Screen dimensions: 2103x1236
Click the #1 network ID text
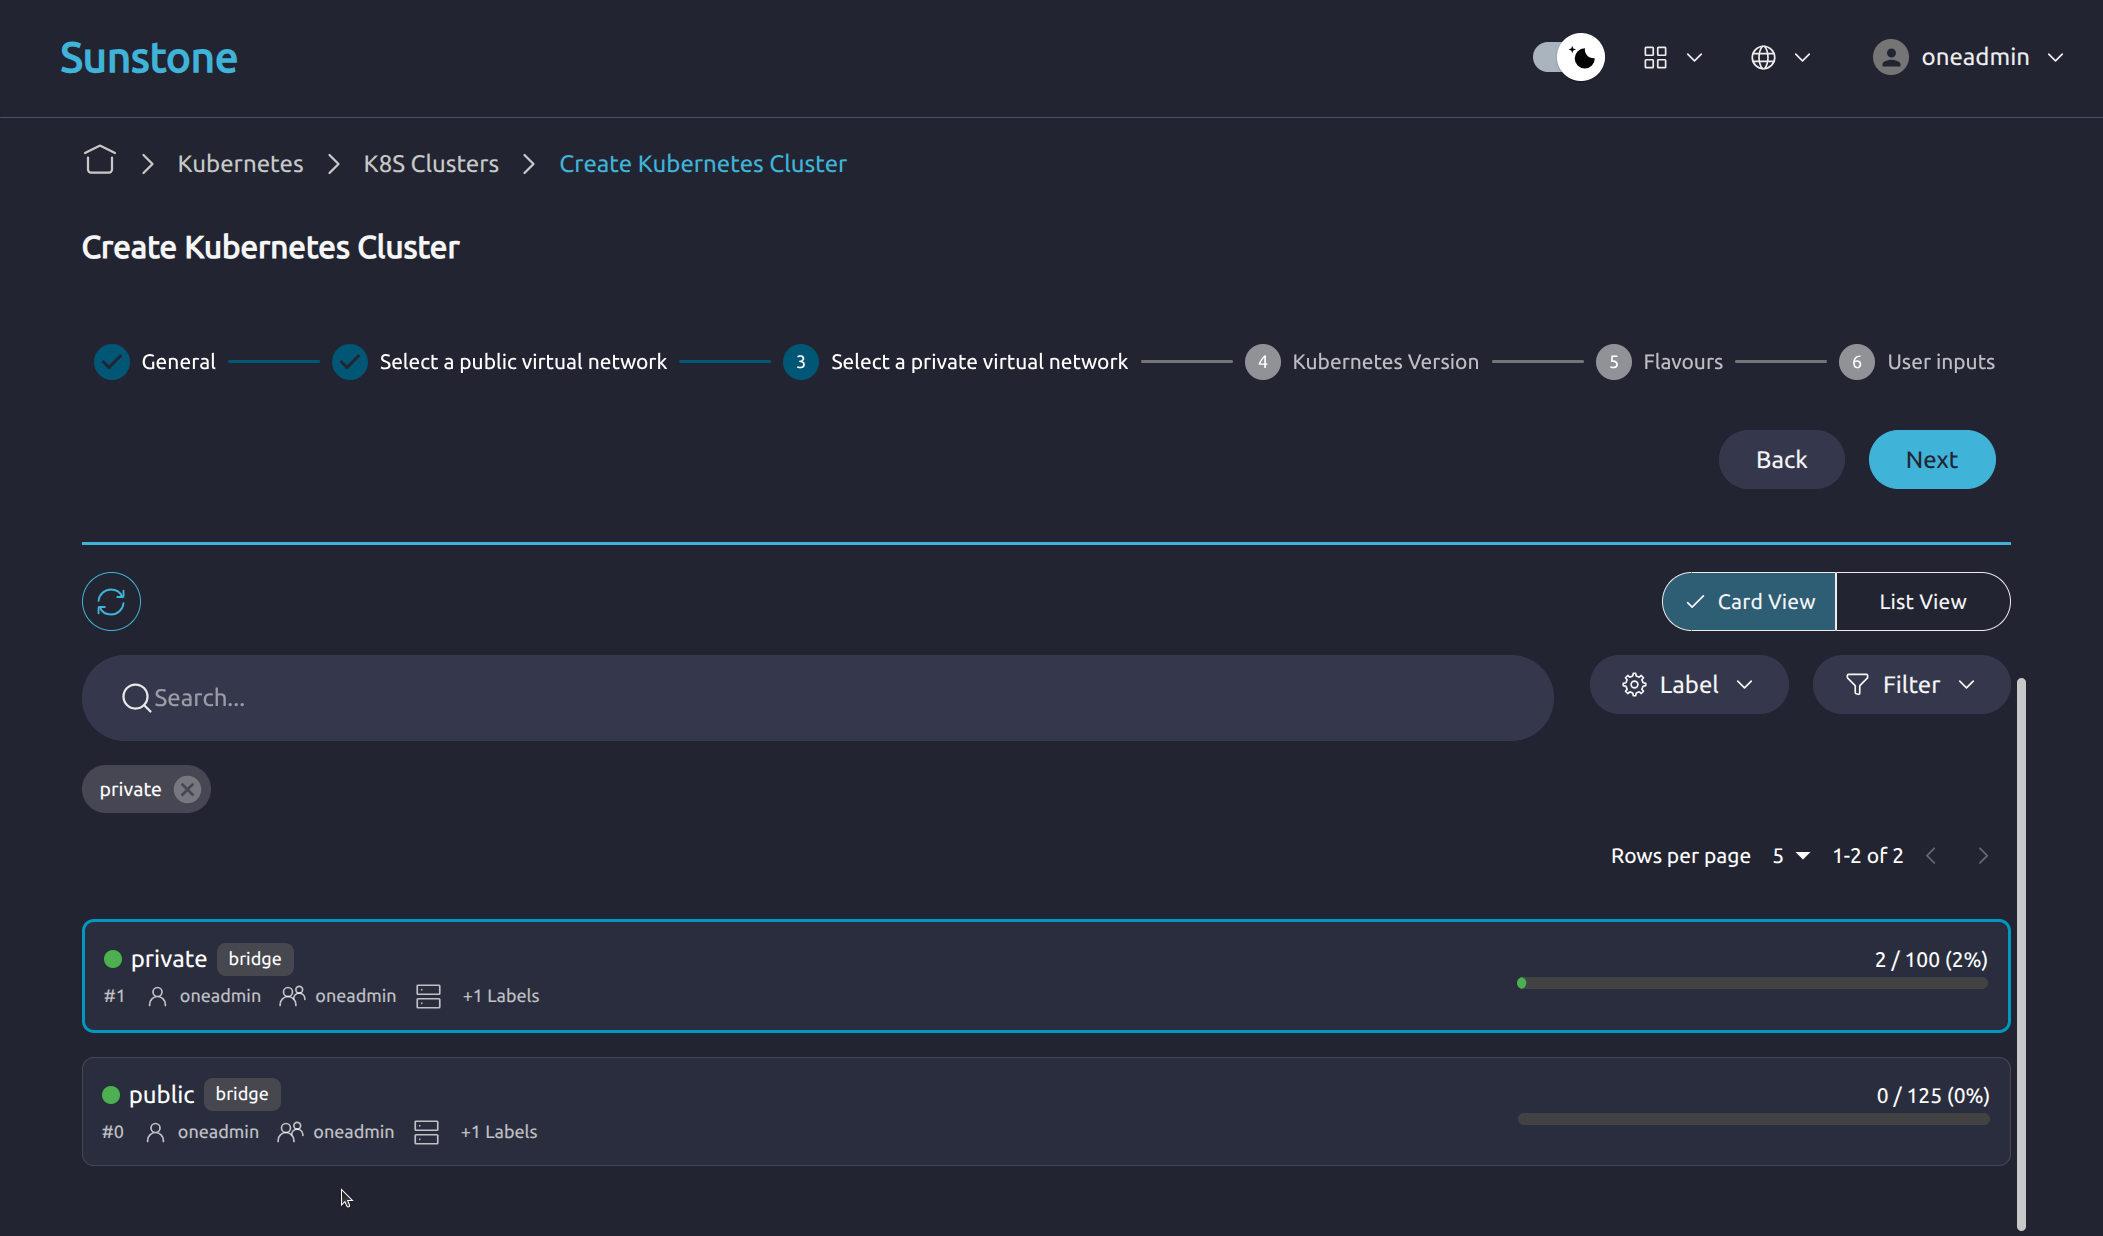[114, 996]
